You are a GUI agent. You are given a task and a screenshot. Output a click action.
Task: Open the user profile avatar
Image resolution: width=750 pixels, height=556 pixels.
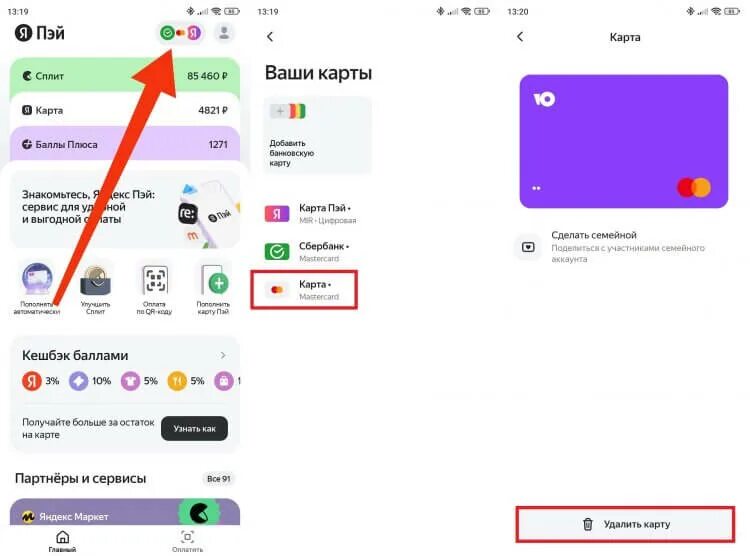coord(223,33)
